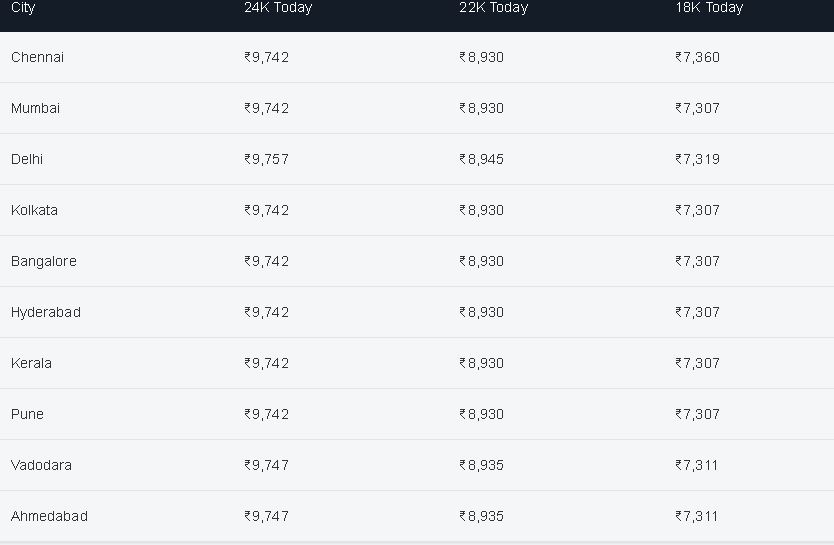Screen dimensions: 834x545
Task: Open the Kolkata row label
Action: [34, 210]
